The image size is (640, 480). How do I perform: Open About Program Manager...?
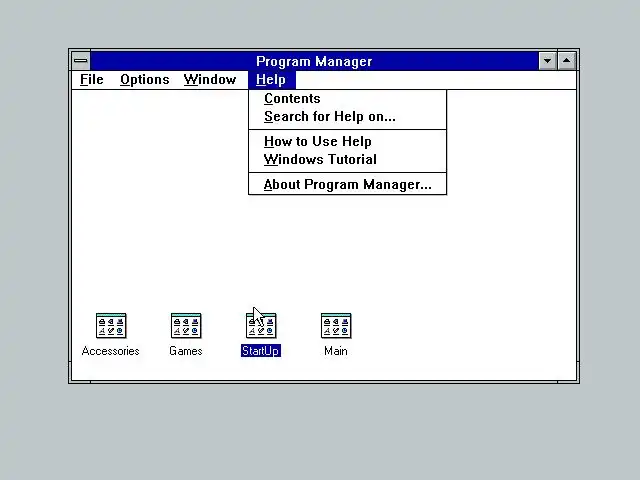click(x=347, y=184)
